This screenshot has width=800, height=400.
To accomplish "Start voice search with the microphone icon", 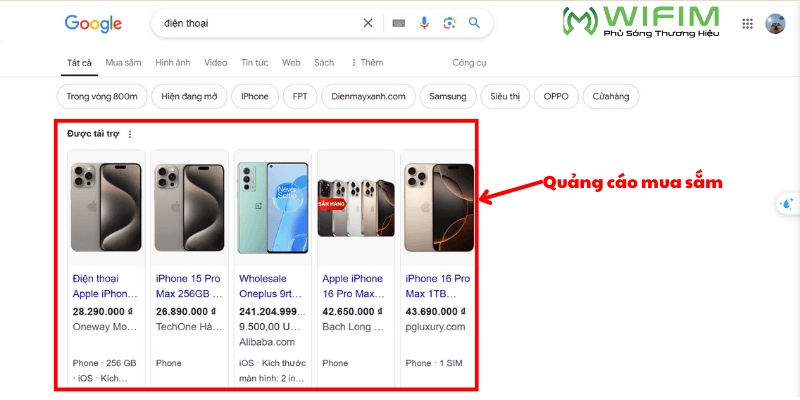I will click(x=424, y=23).
